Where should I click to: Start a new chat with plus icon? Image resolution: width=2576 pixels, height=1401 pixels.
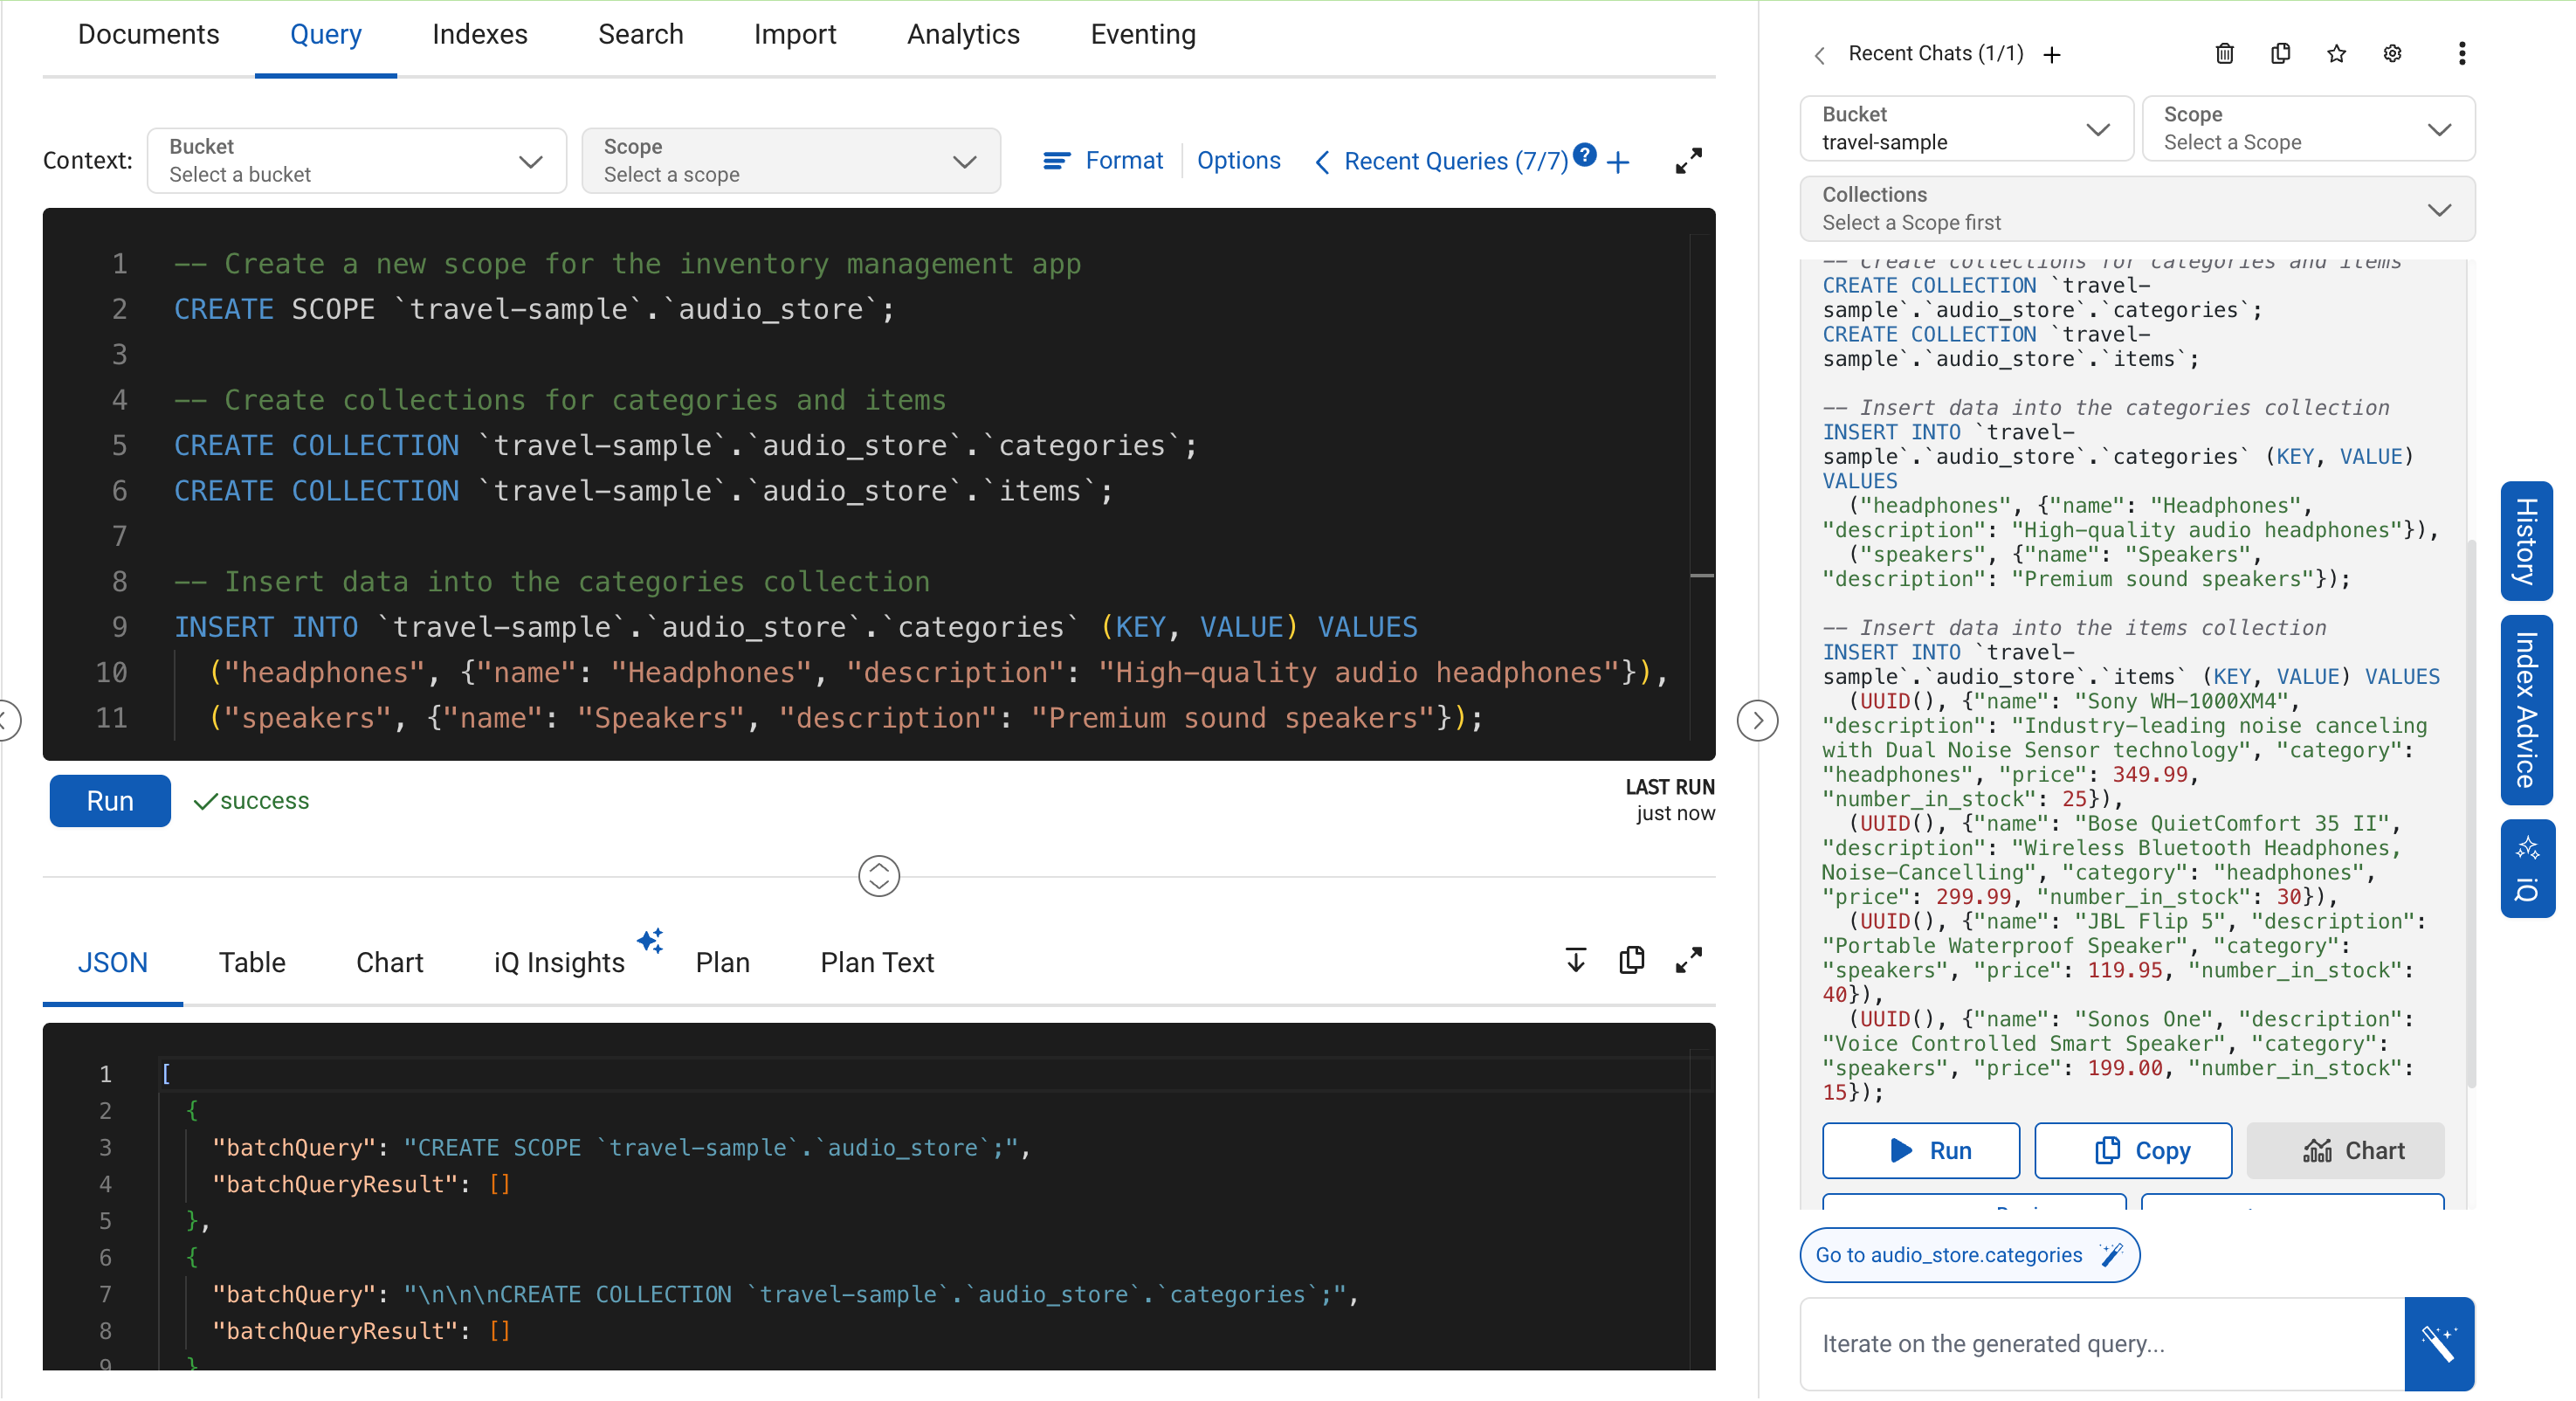(x=2052, y=54)
